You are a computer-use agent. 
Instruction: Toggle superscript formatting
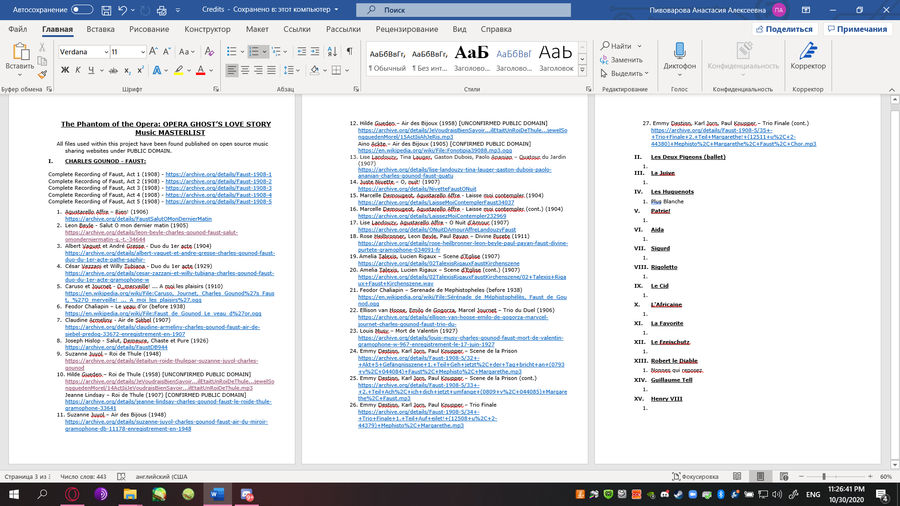[x=140, y=70]
